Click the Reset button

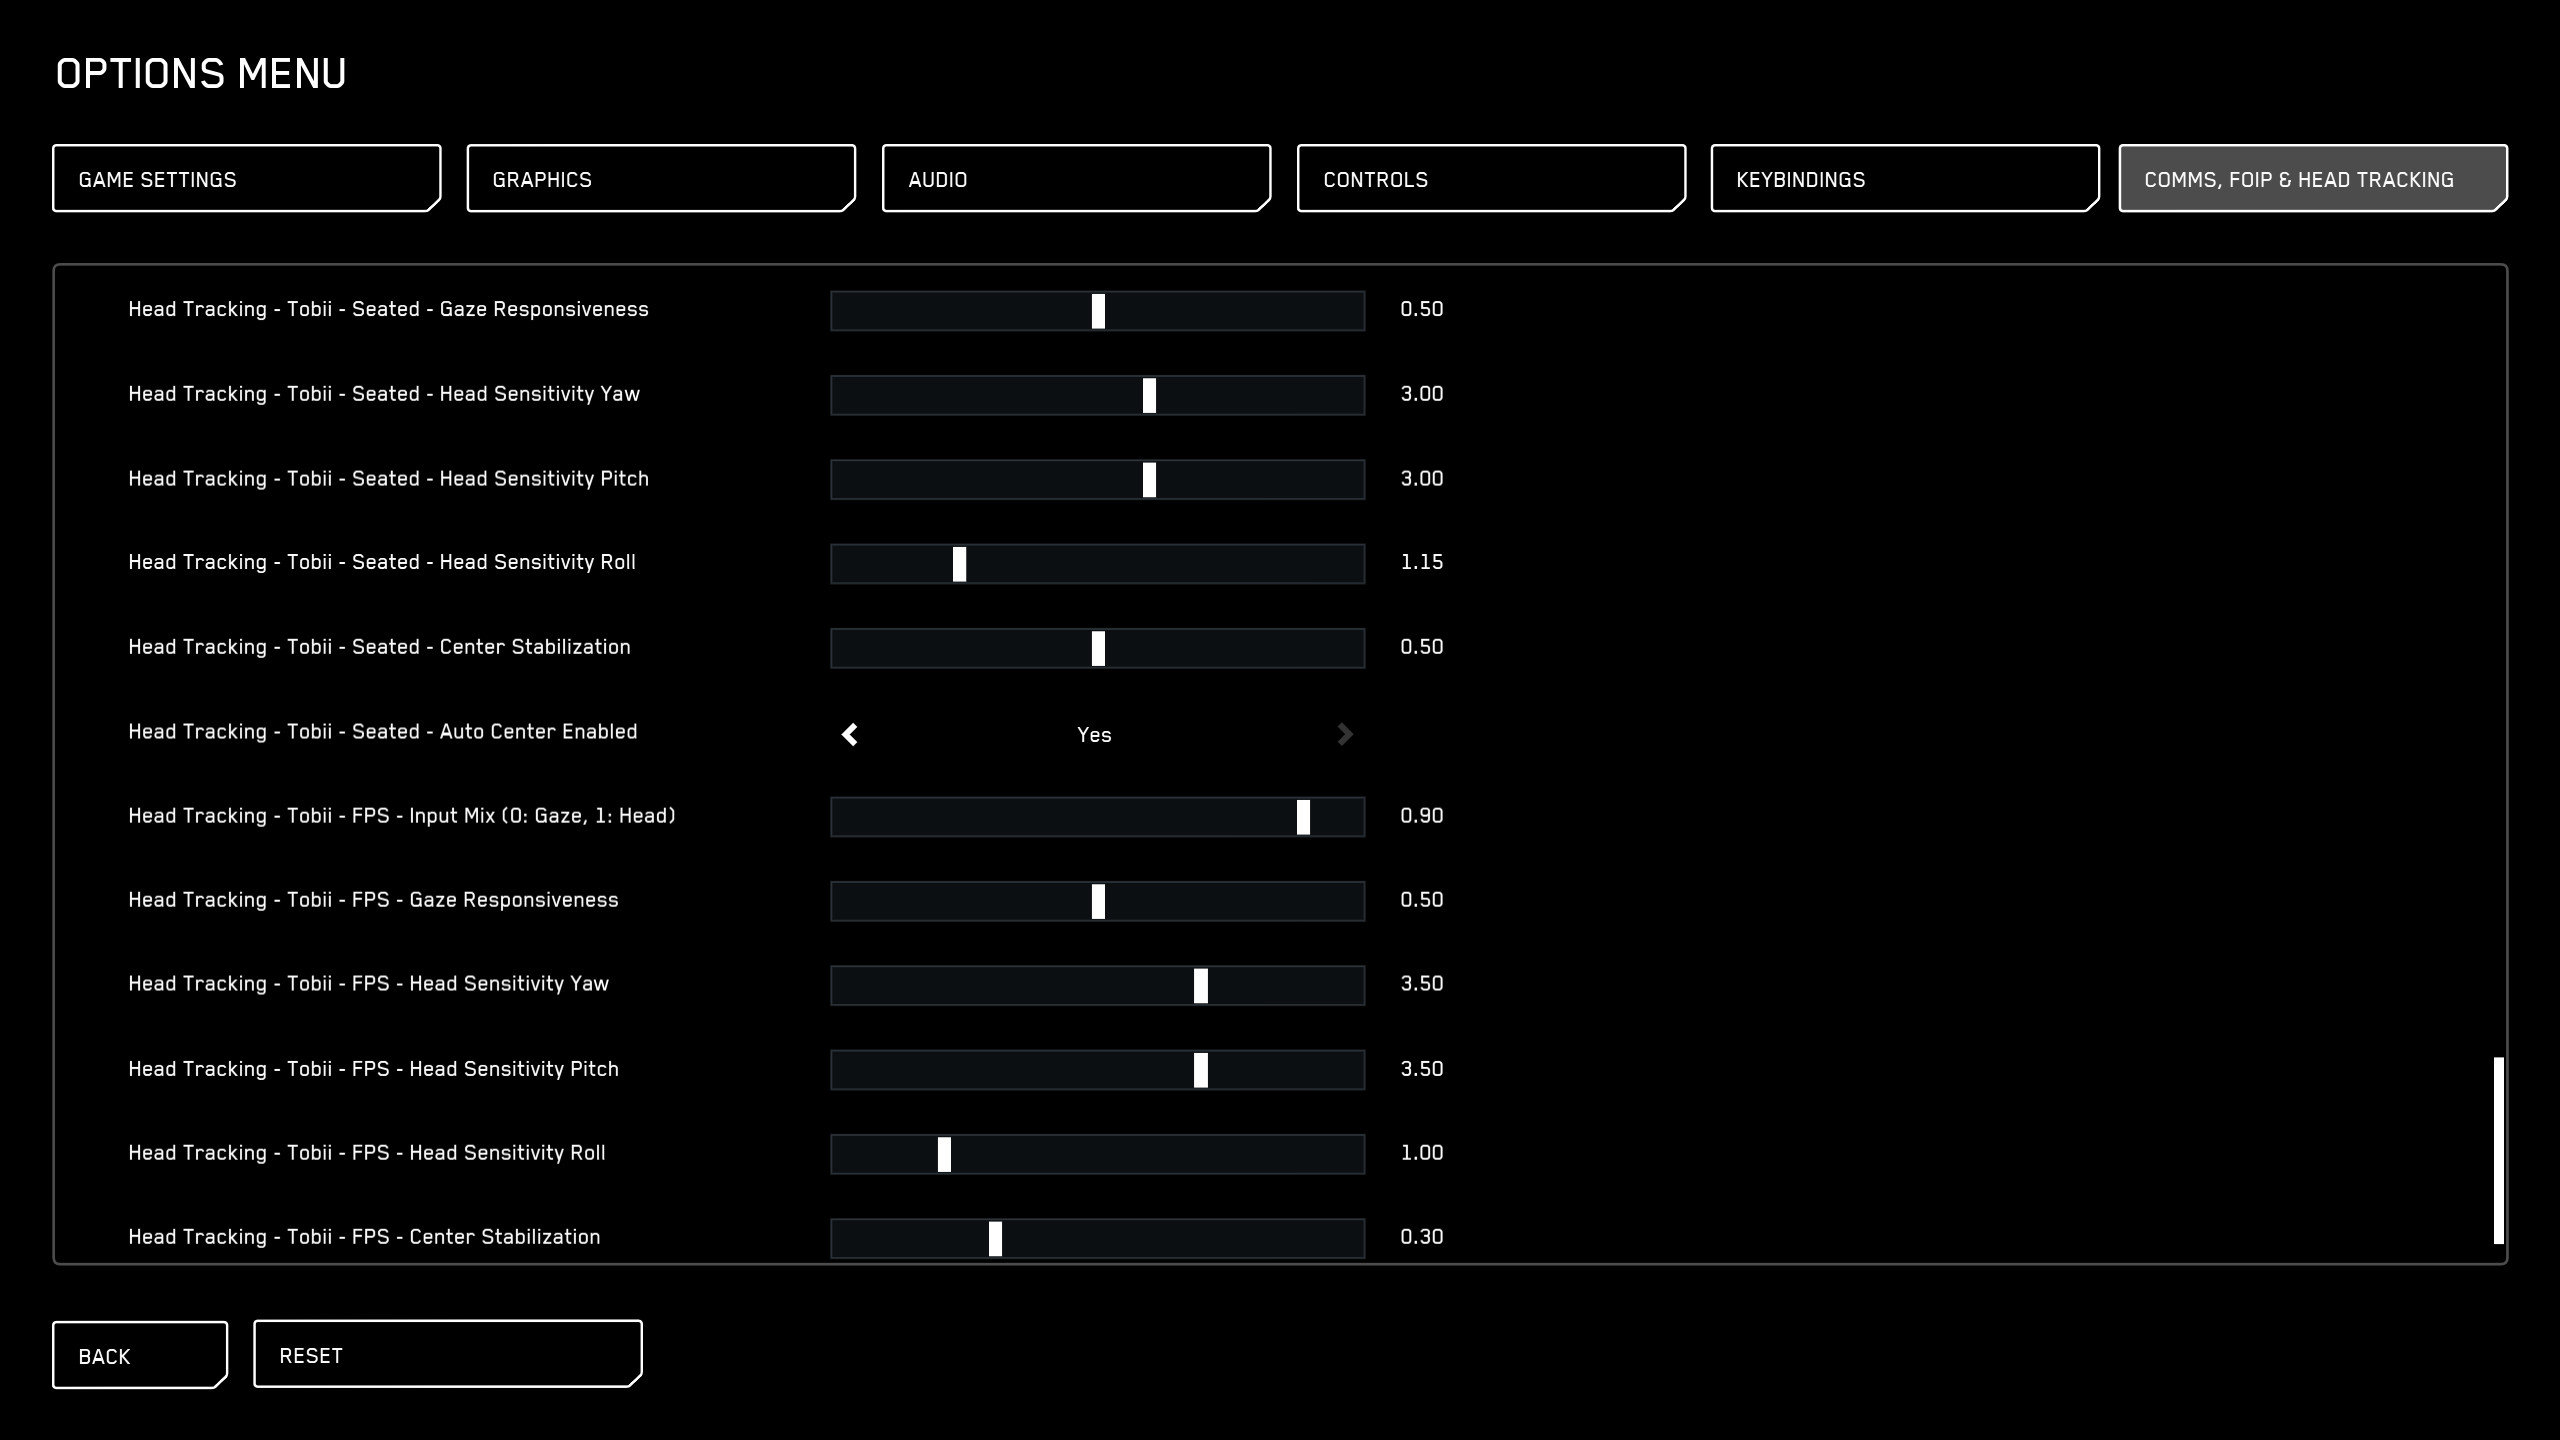[x=447, y=1354]
